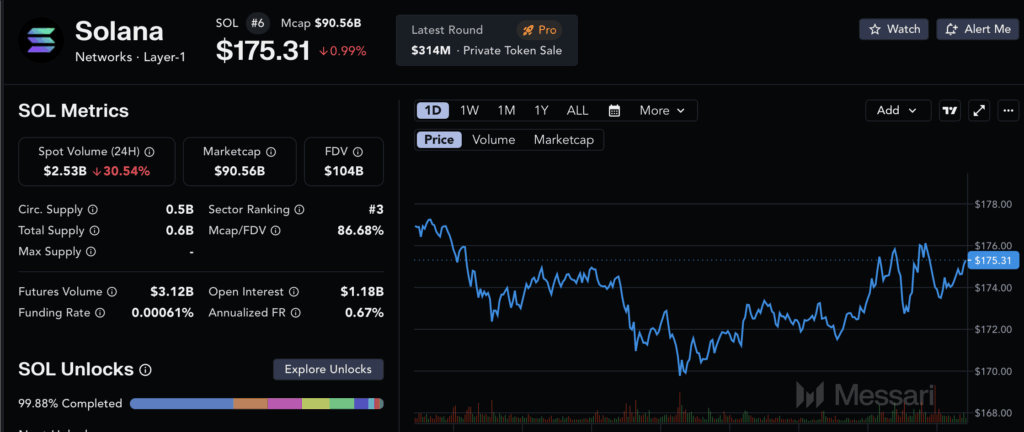1024x432 pixels.
Task: Click the Solana logo icon
Action: pyautogui.click(x=41, y=40)
